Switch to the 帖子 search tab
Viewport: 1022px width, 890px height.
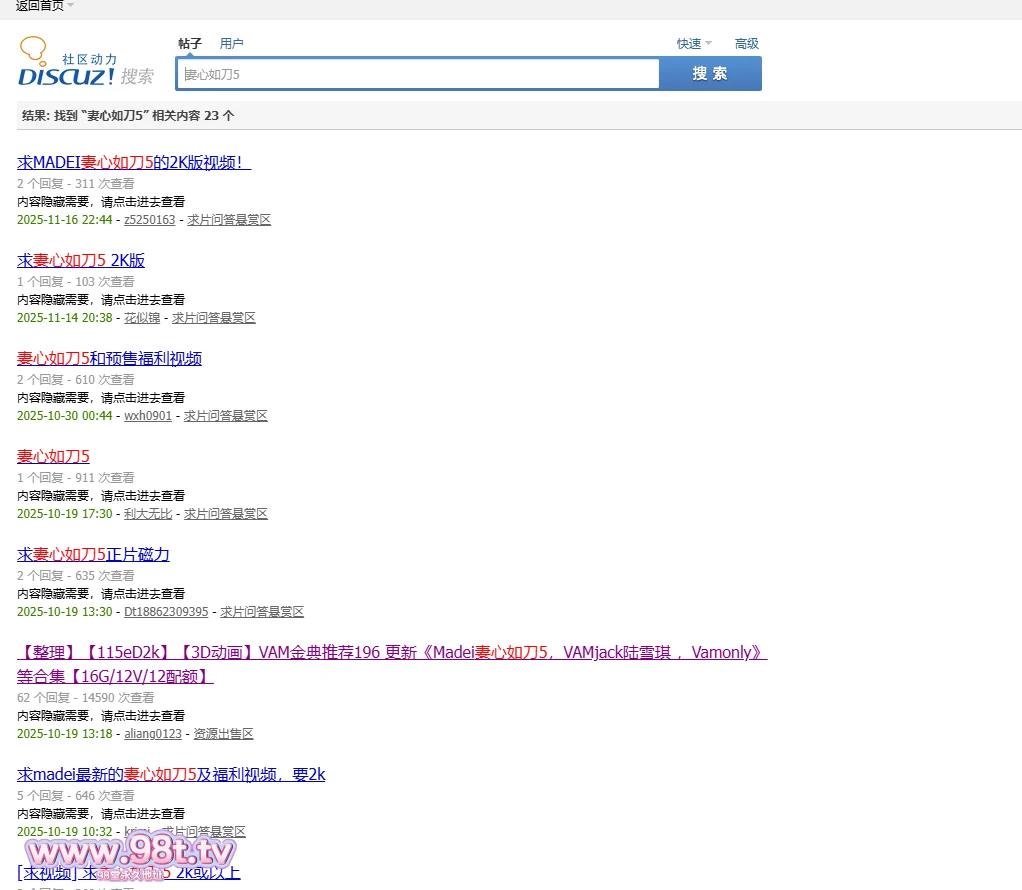click(190, 44)
